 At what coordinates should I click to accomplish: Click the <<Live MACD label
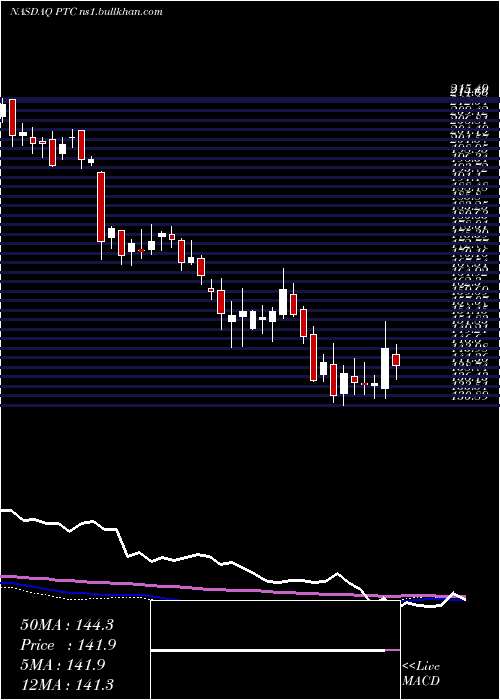pos(421,674)
